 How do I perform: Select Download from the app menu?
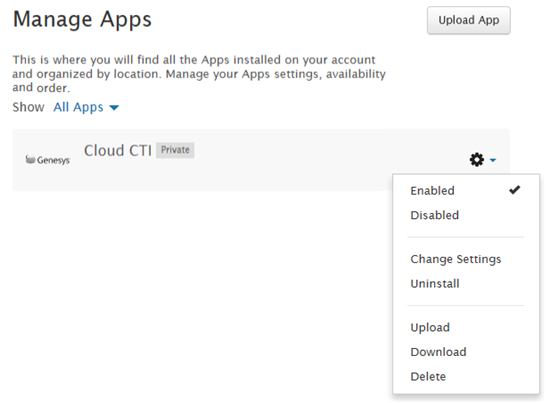(438, 352)
